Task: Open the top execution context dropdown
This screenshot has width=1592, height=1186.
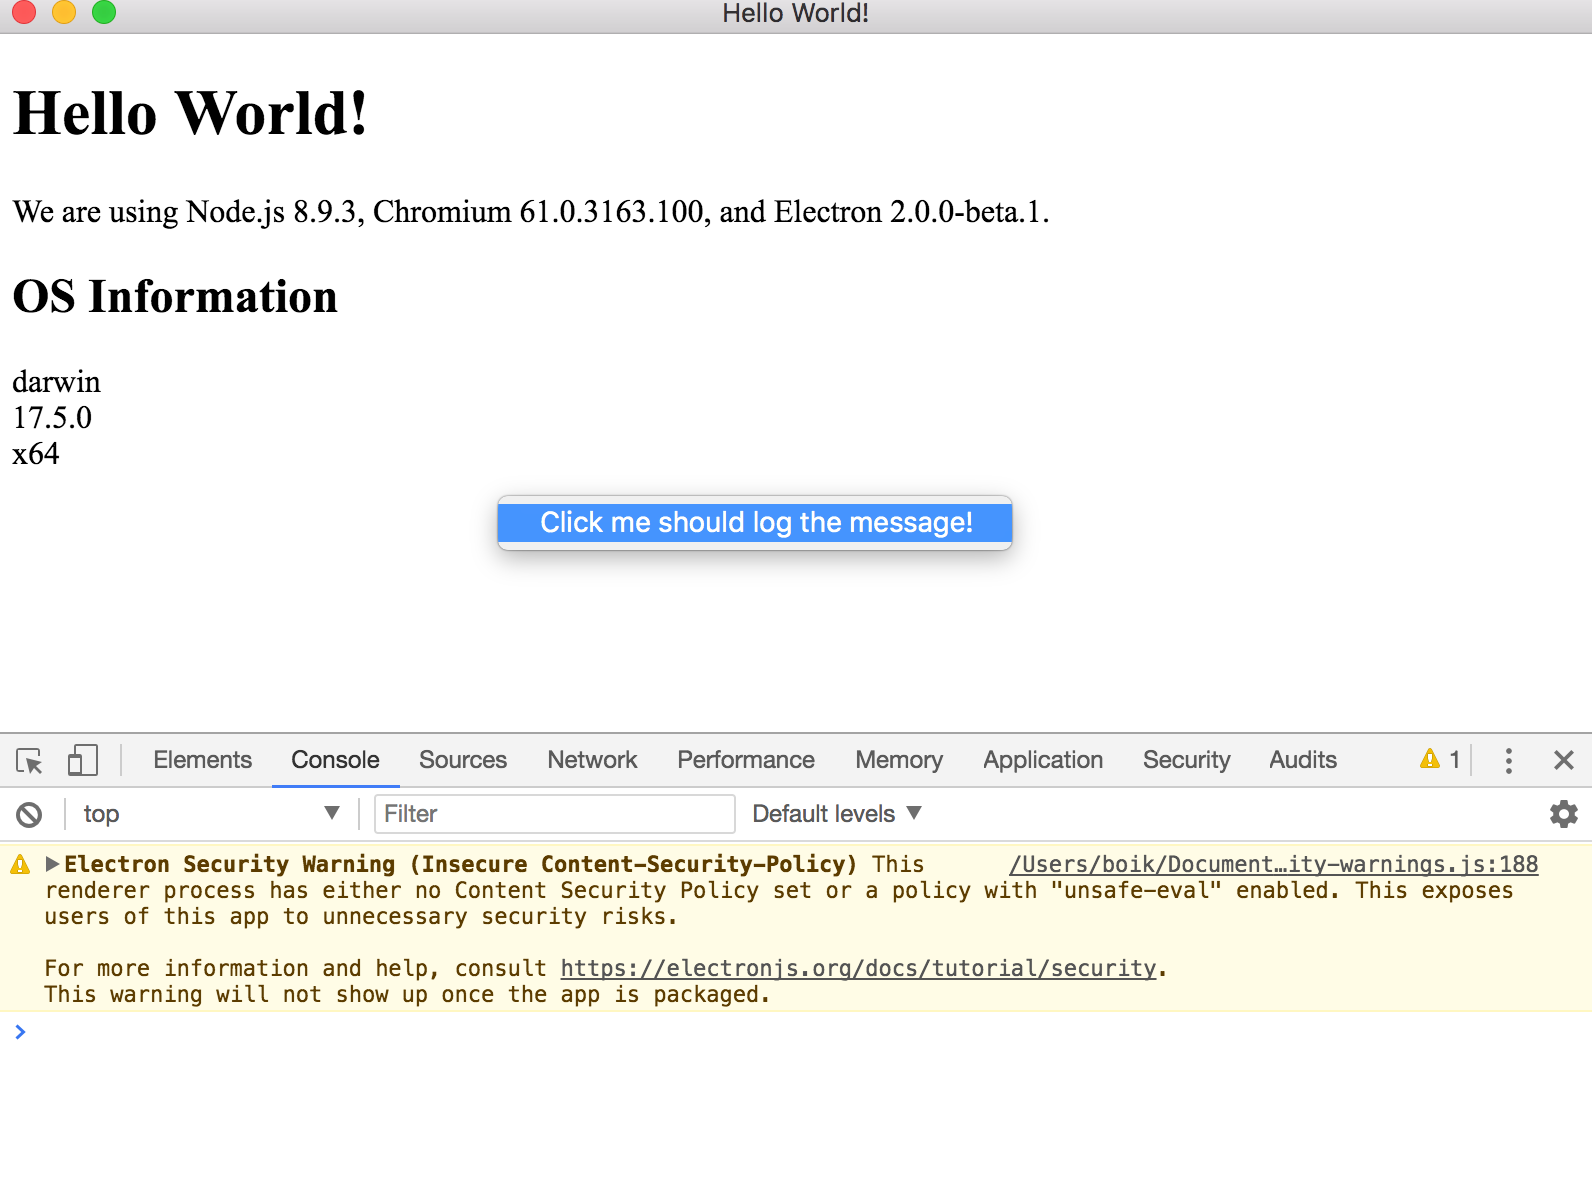Action: tap(212, 814)
